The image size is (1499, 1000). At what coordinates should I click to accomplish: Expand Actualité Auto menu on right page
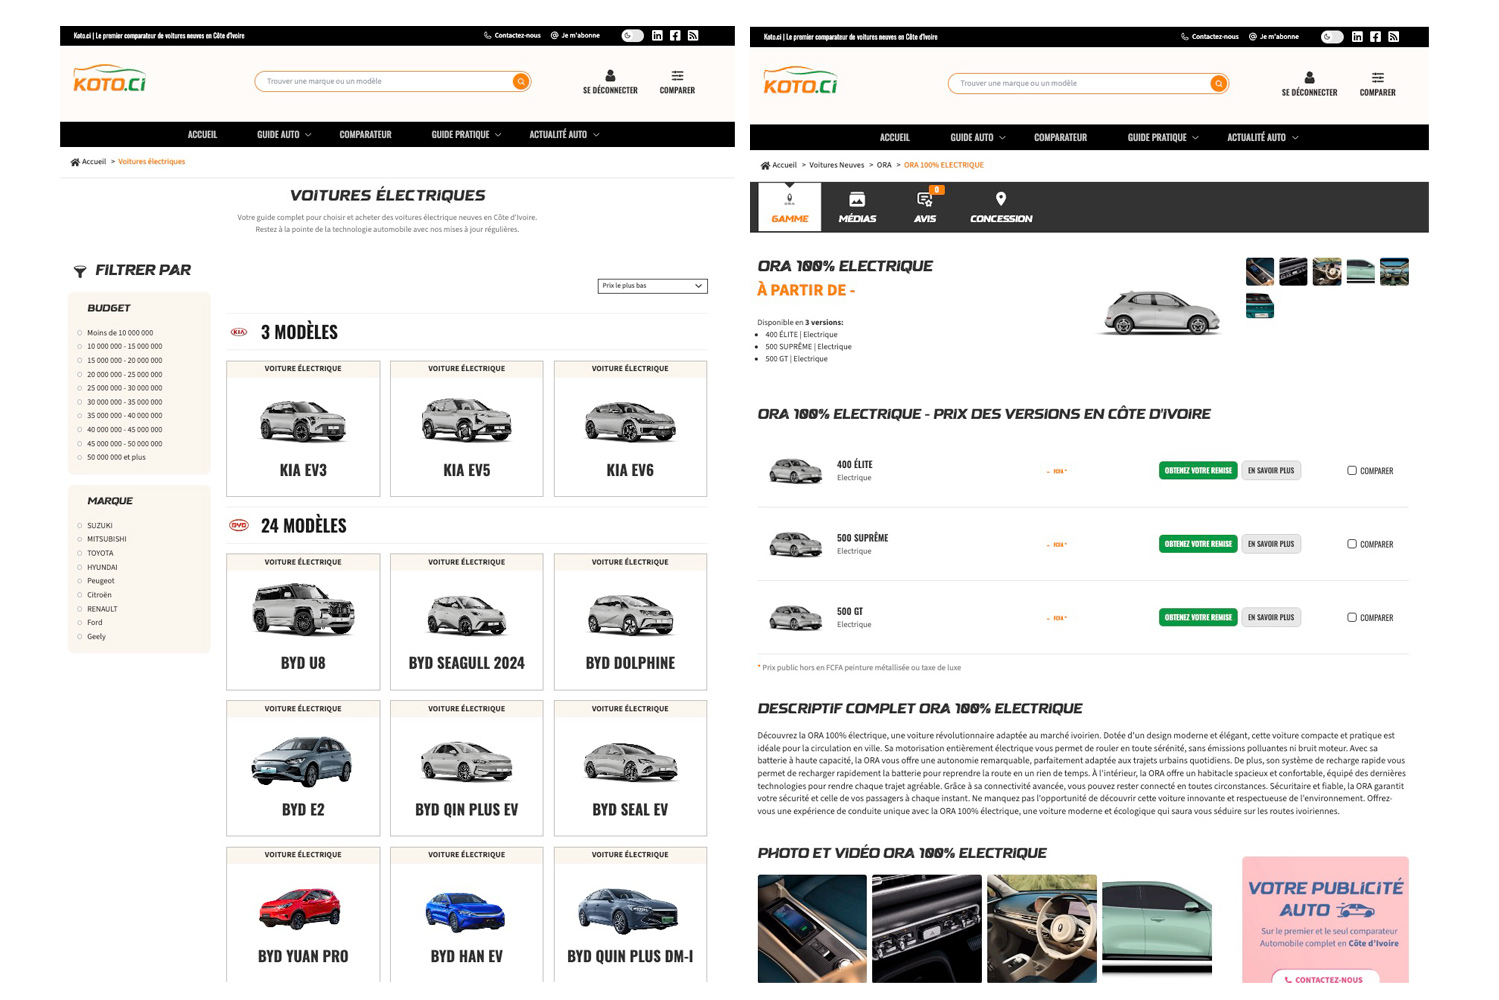tap(1263, 137)
